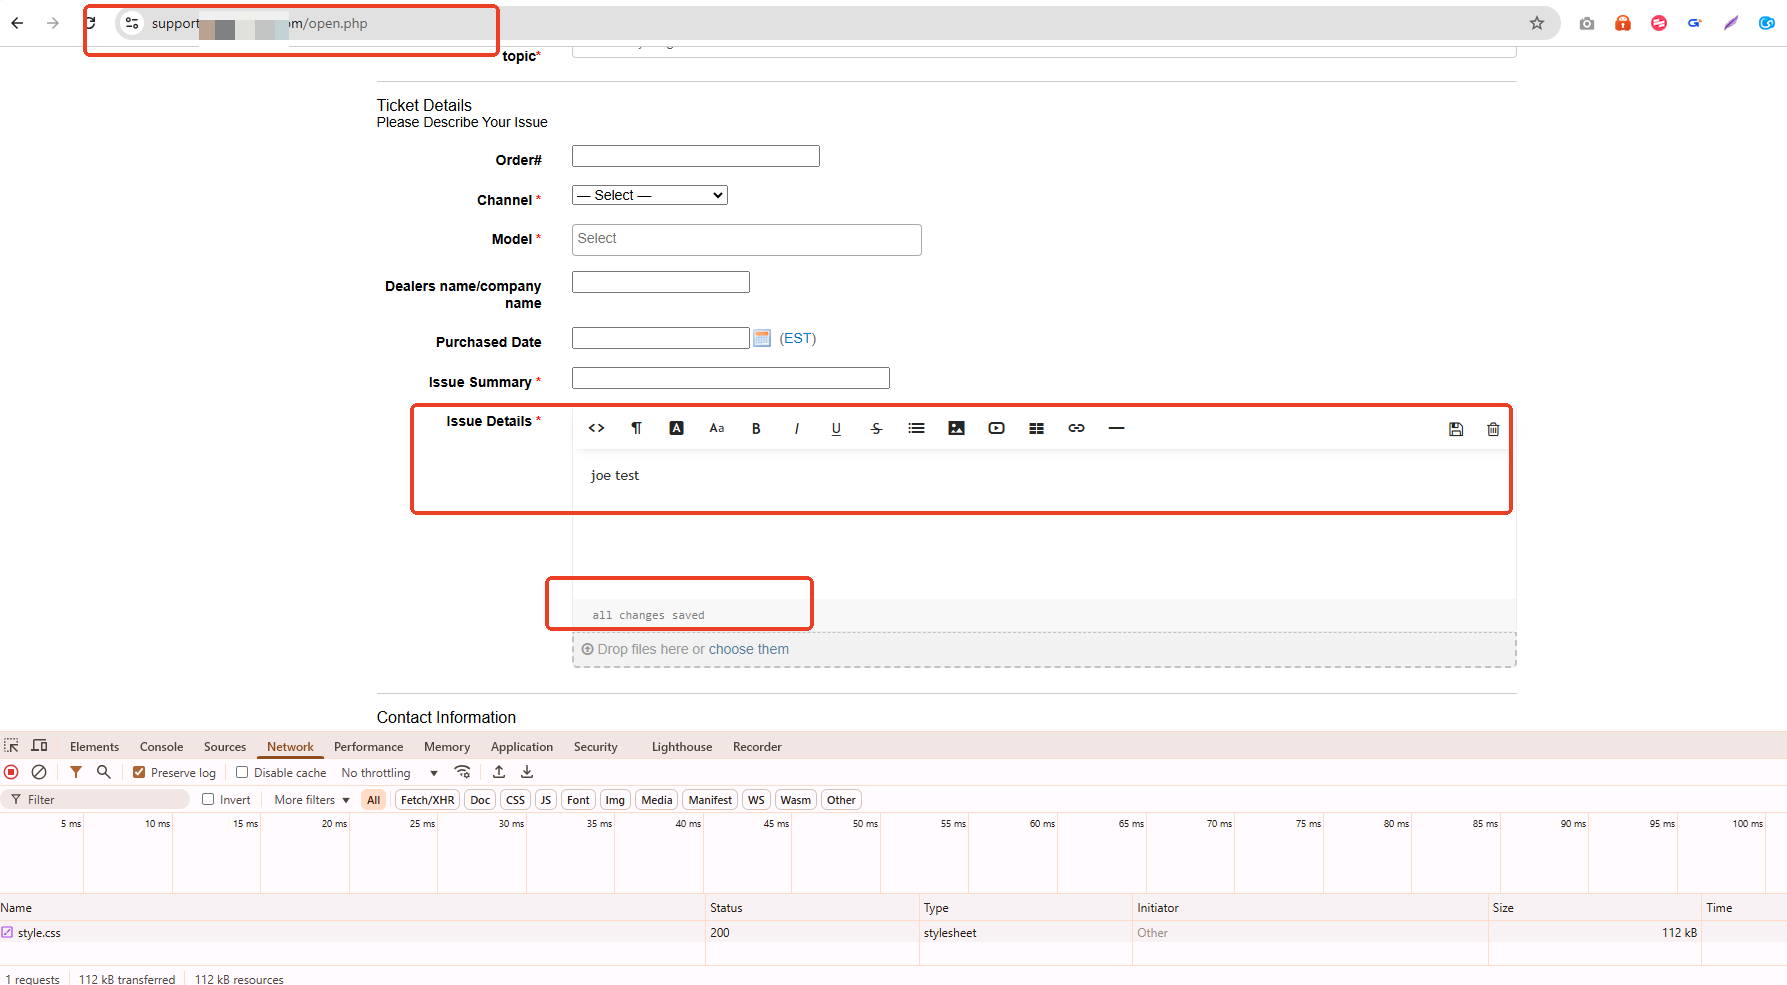Viewport: 1787px width, 985px height.
Task: Toggle HTML source code view in editor
Action: pos(596,428)
